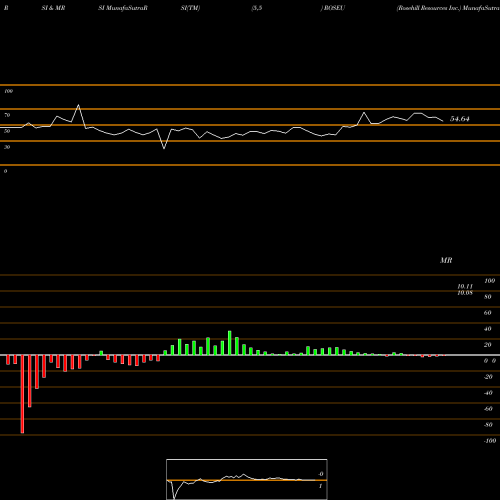Click the 10.11 value near MR scale
This screenshot has width=500, height=500.
coord(465,286)
